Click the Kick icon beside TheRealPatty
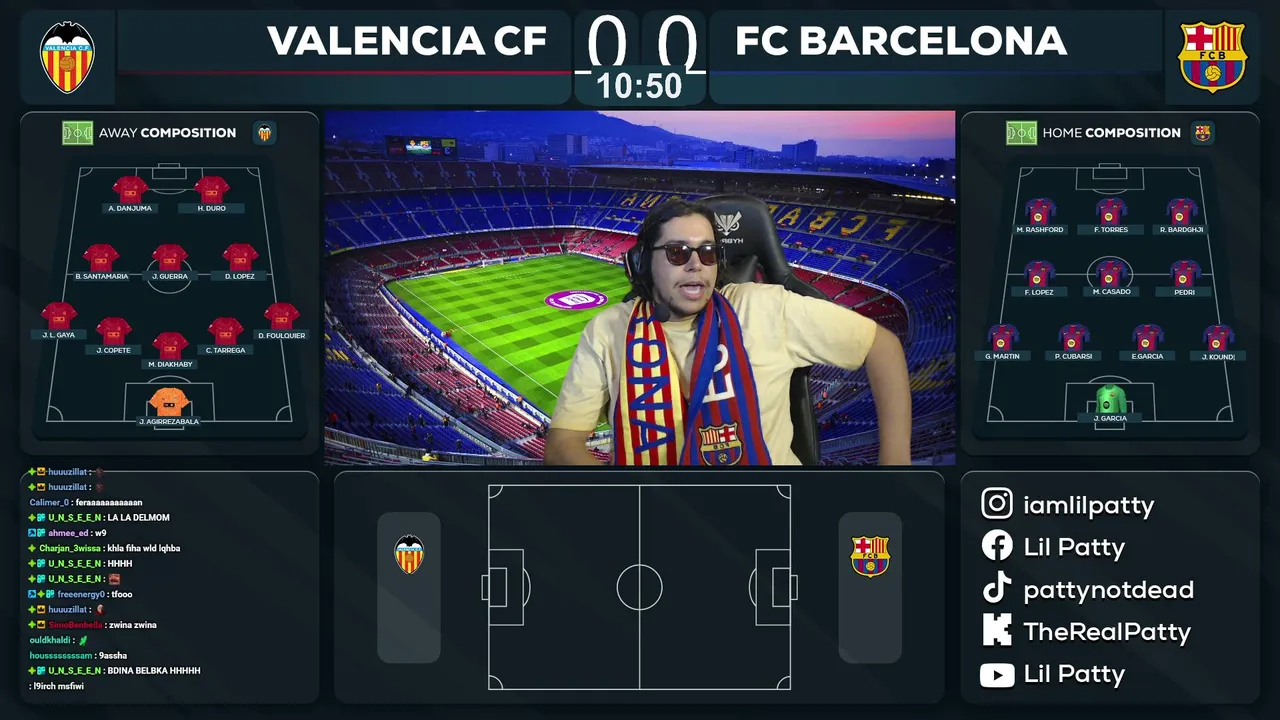Image resolution: width=1280 pixels, height=720 pixels. pyautogui.click(x=997, y=631)
